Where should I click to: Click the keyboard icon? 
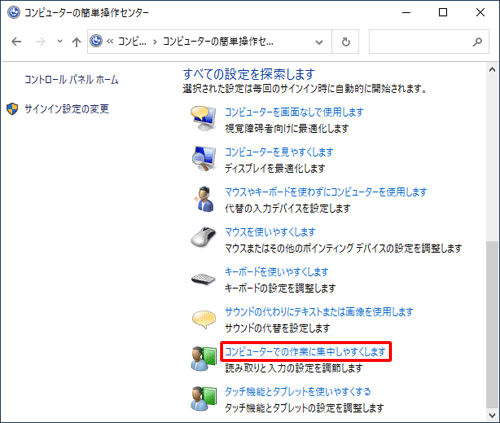[x=203, y=279]
